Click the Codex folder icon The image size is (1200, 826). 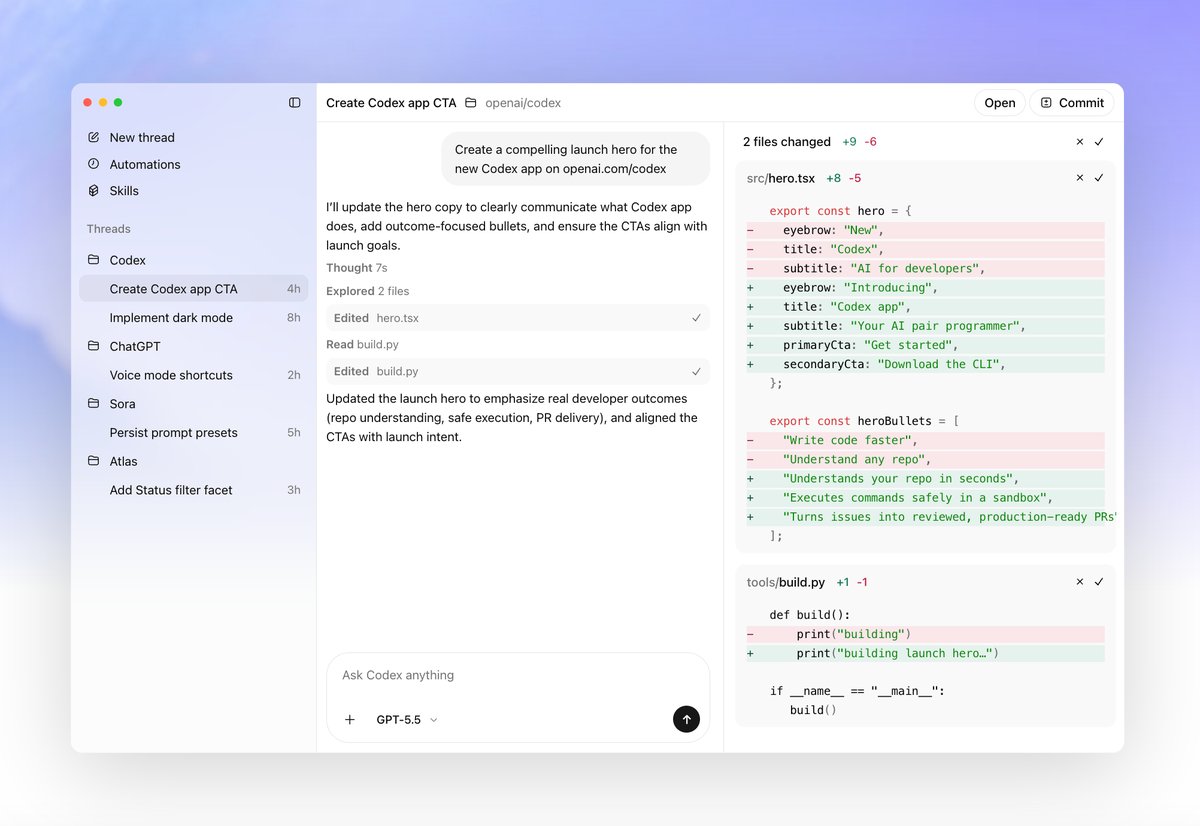(x=94, y=260)
